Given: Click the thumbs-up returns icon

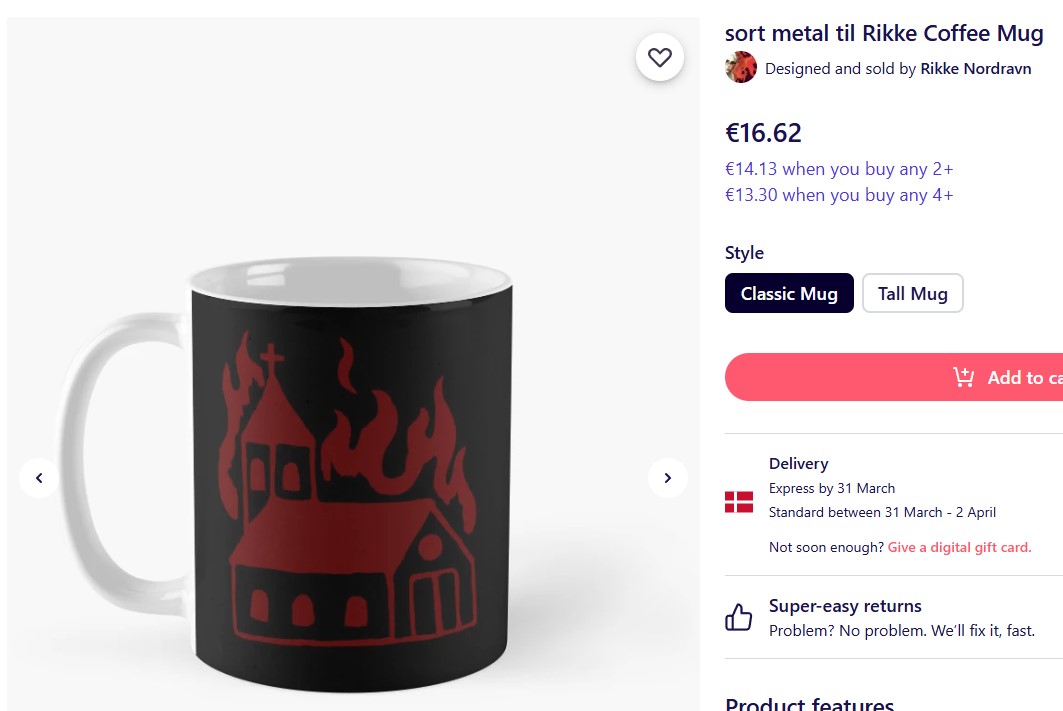Looking at the screenshot, I should coord(739,617).
